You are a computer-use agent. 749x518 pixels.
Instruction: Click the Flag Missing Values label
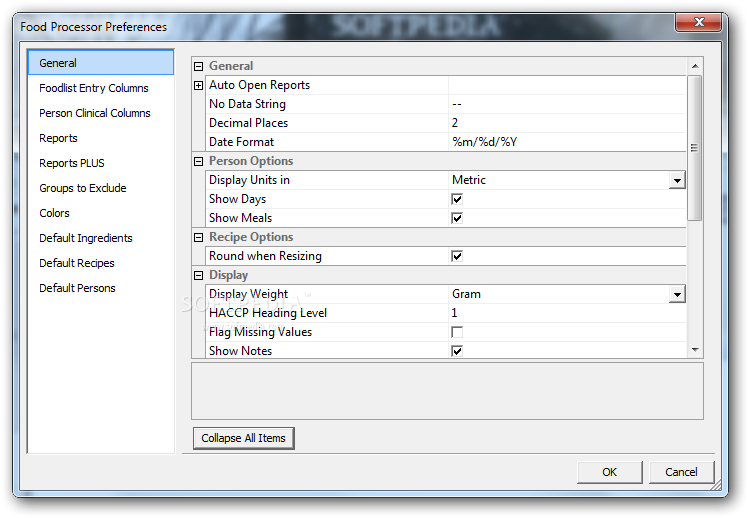(x=260, y=332)
